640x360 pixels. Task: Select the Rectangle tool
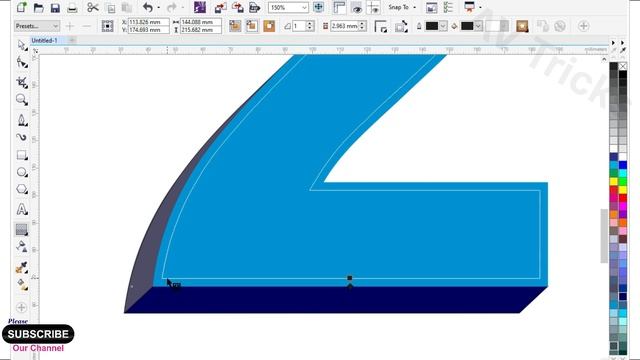[x=22, y=155]
